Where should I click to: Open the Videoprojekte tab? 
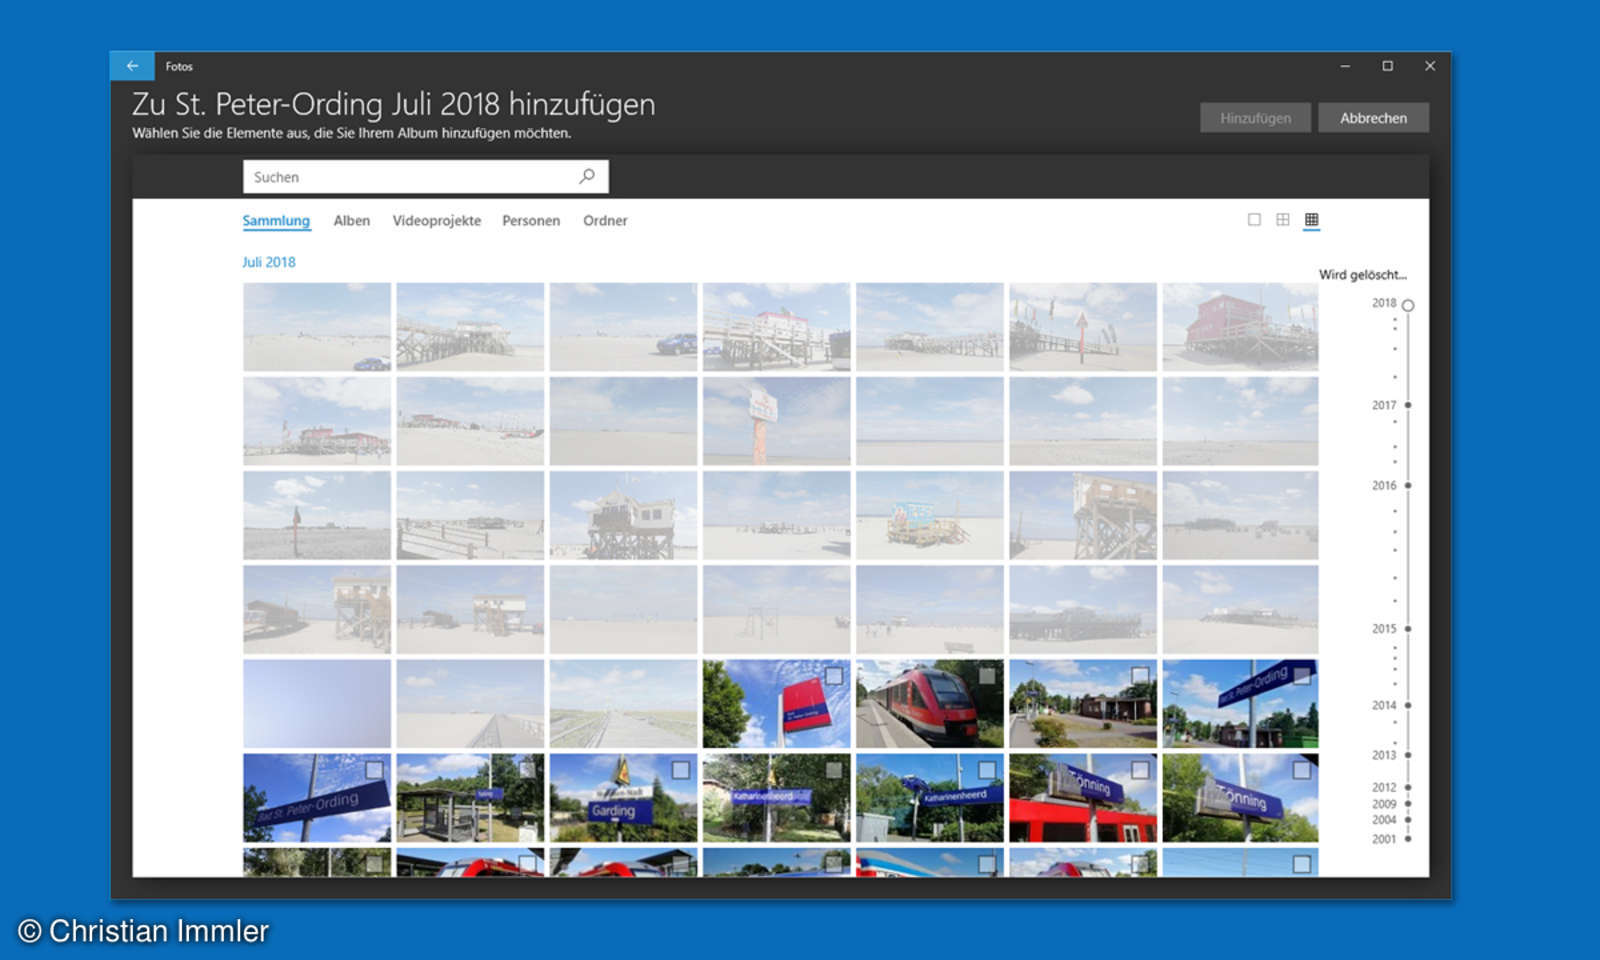point(436,221)
